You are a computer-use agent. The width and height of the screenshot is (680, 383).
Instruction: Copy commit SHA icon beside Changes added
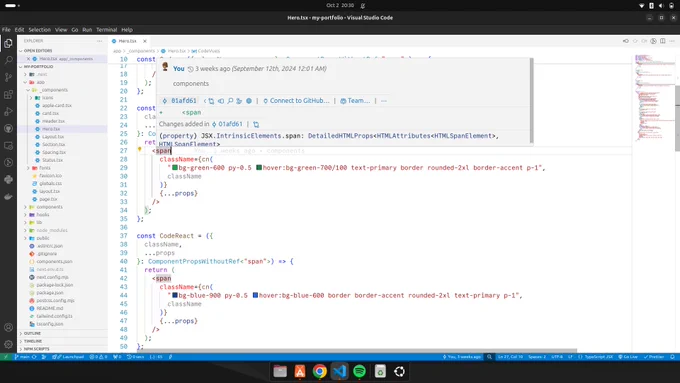coord(256,124)
